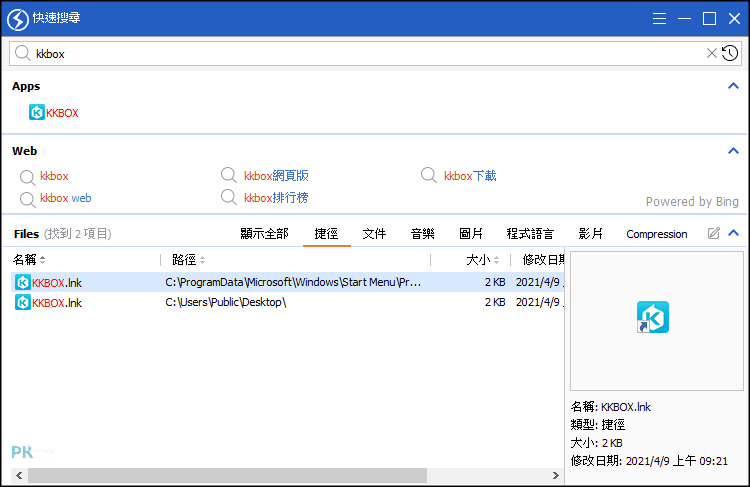
Task: Click the scroll left arrow
Action: coord(19,476)
